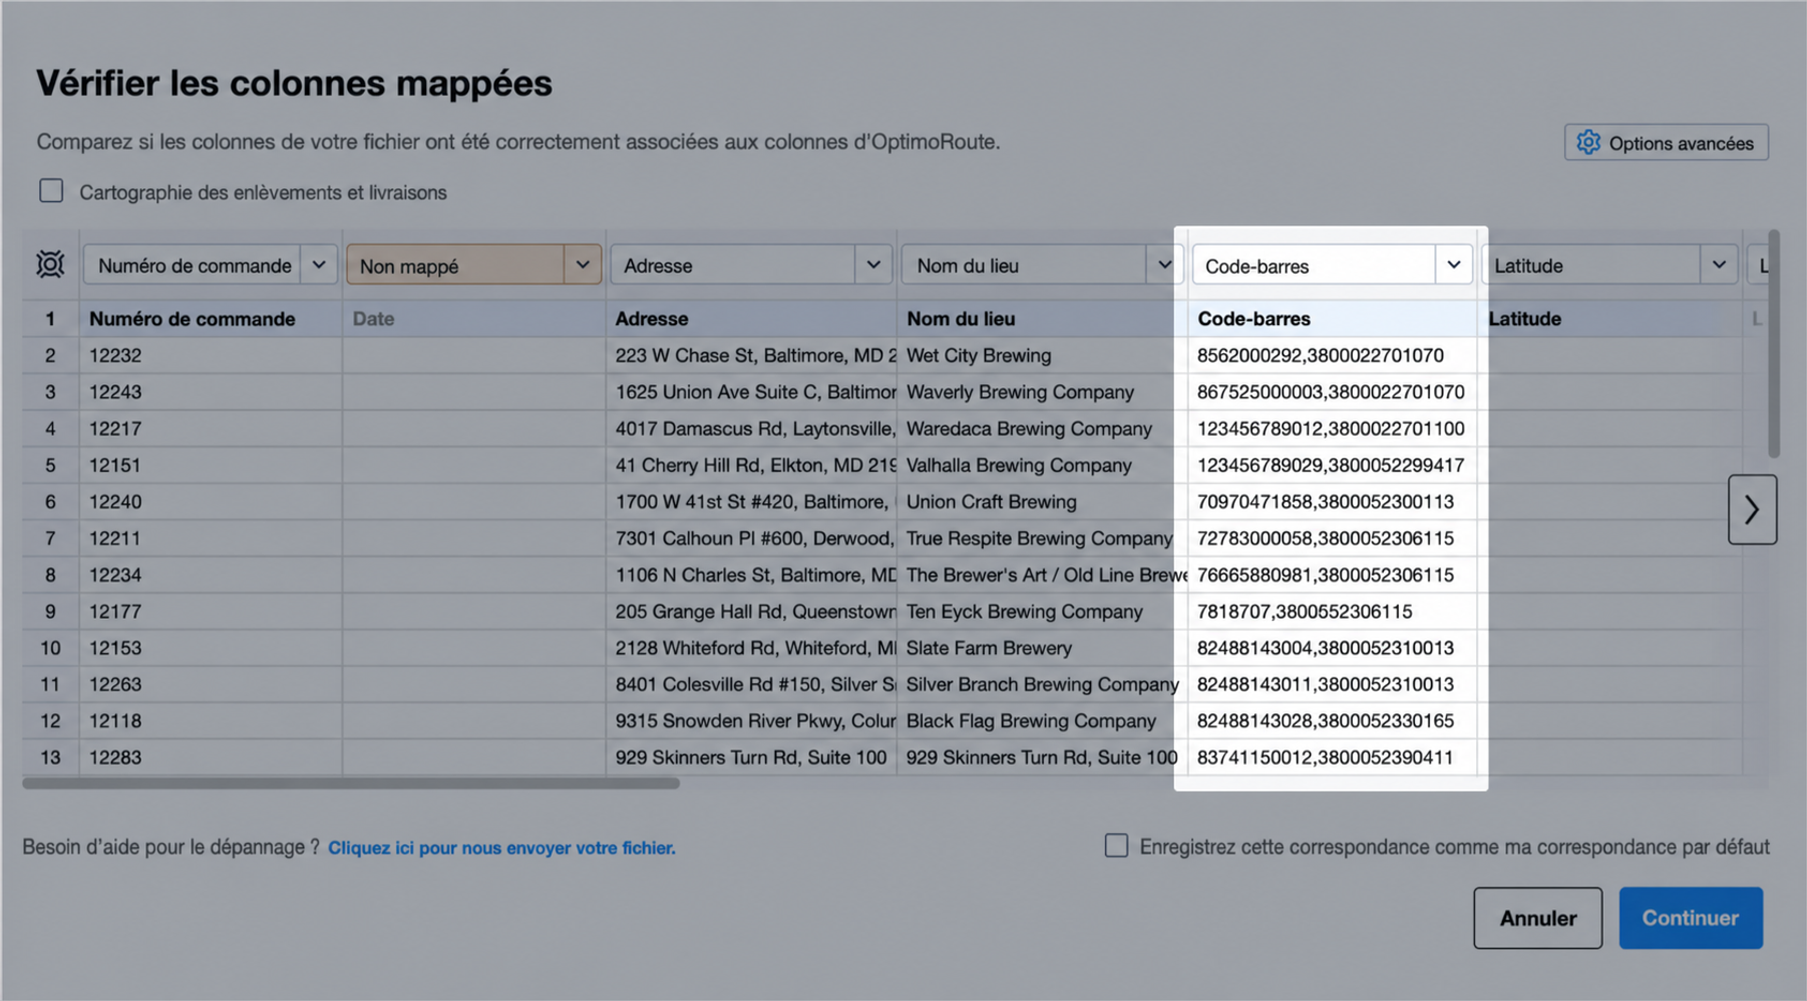
Task: Select order number cell 12211
Action: click(211, 538)
